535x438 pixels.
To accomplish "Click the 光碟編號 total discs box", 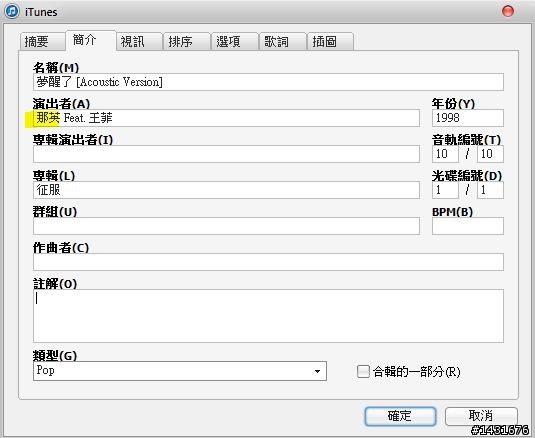I will [490, 190].
